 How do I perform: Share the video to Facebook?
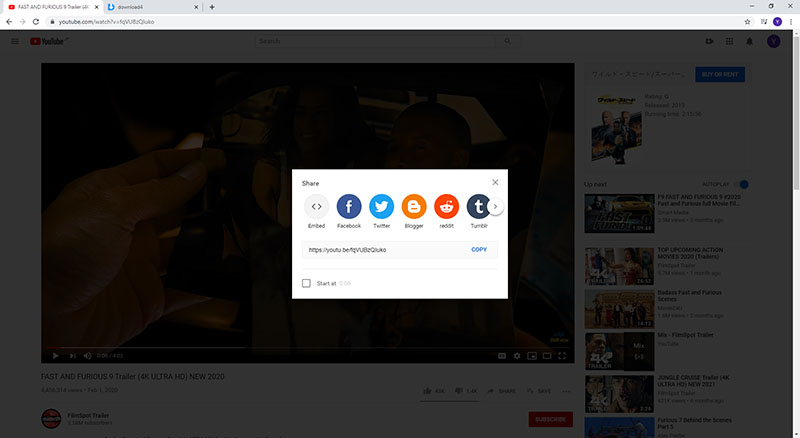349,206
